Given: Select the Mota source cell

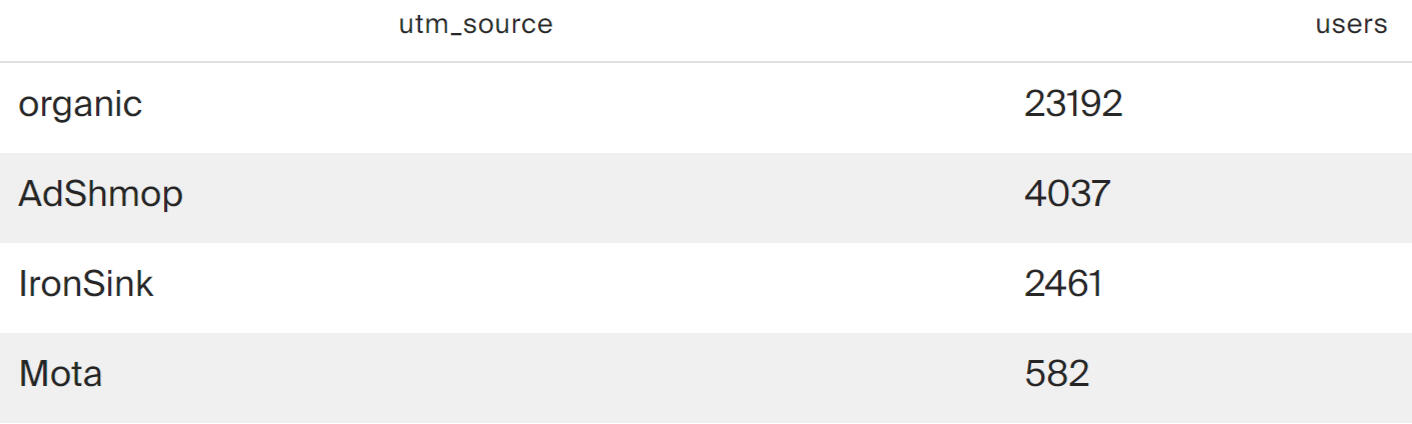Looking at the screenshot, I should tap(60, 374).
